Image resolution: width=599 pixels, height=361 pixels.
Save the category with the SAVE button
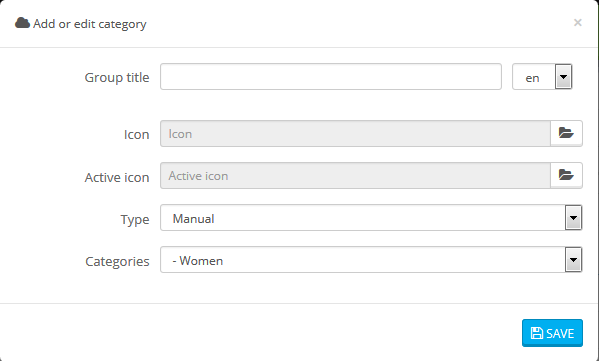(x=552, y=333)
